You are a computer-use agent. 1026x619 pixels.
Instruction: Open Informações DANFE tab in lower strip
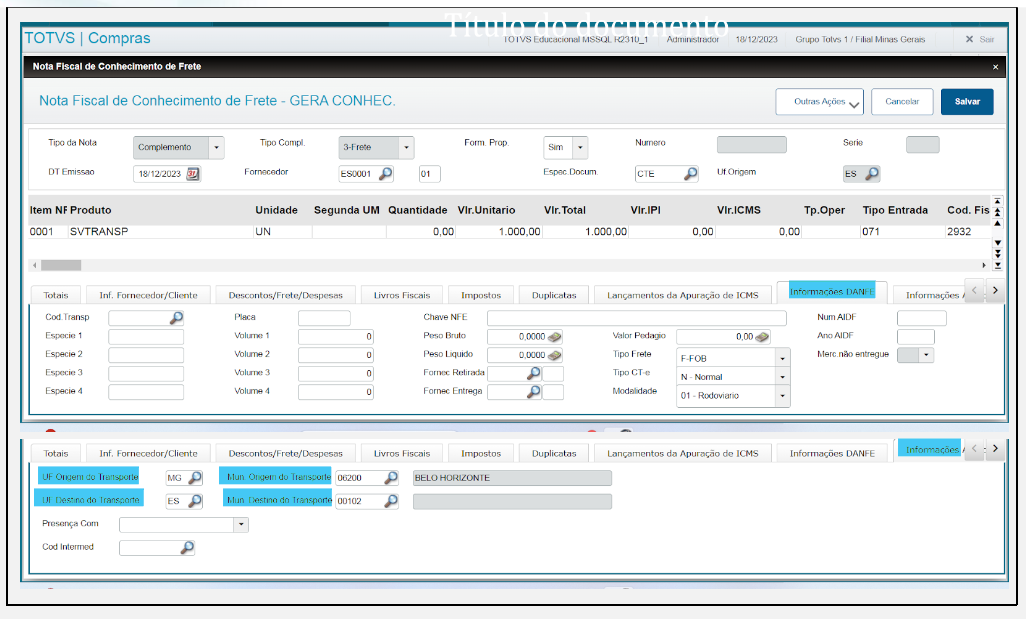832,453
